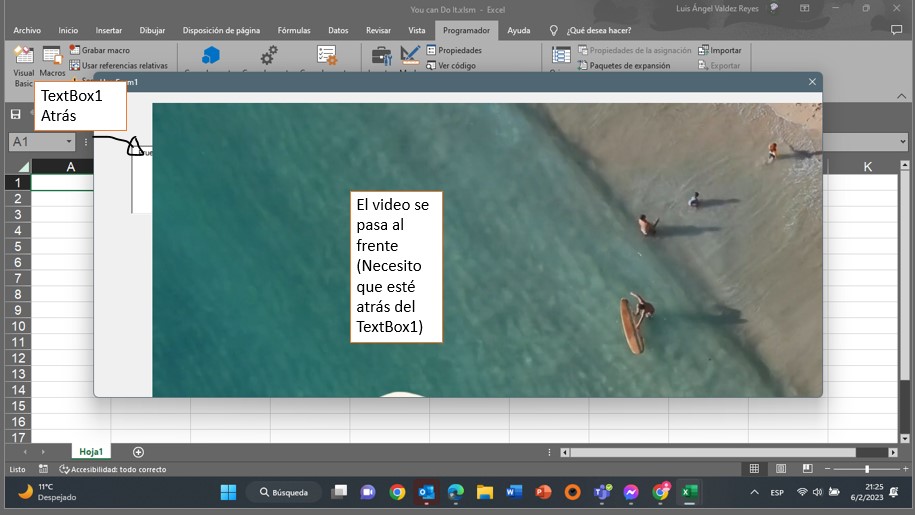Select column K header
Viewport: 915px width, 515px height.
867,167
